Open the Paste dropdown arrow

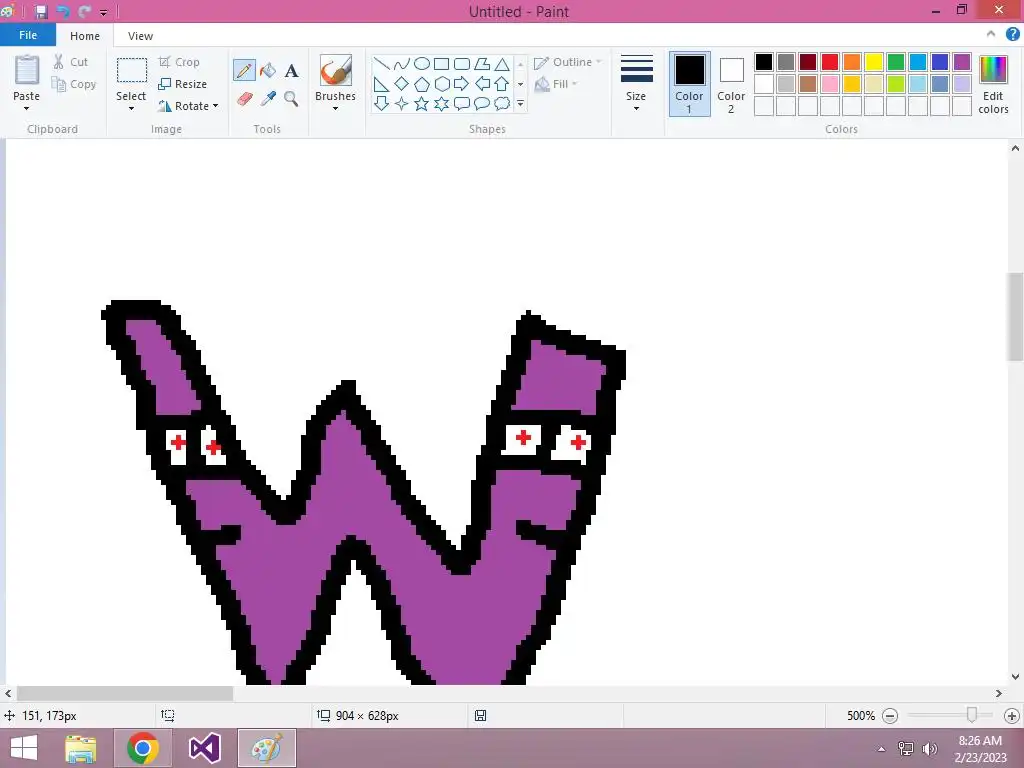point(27,108)
